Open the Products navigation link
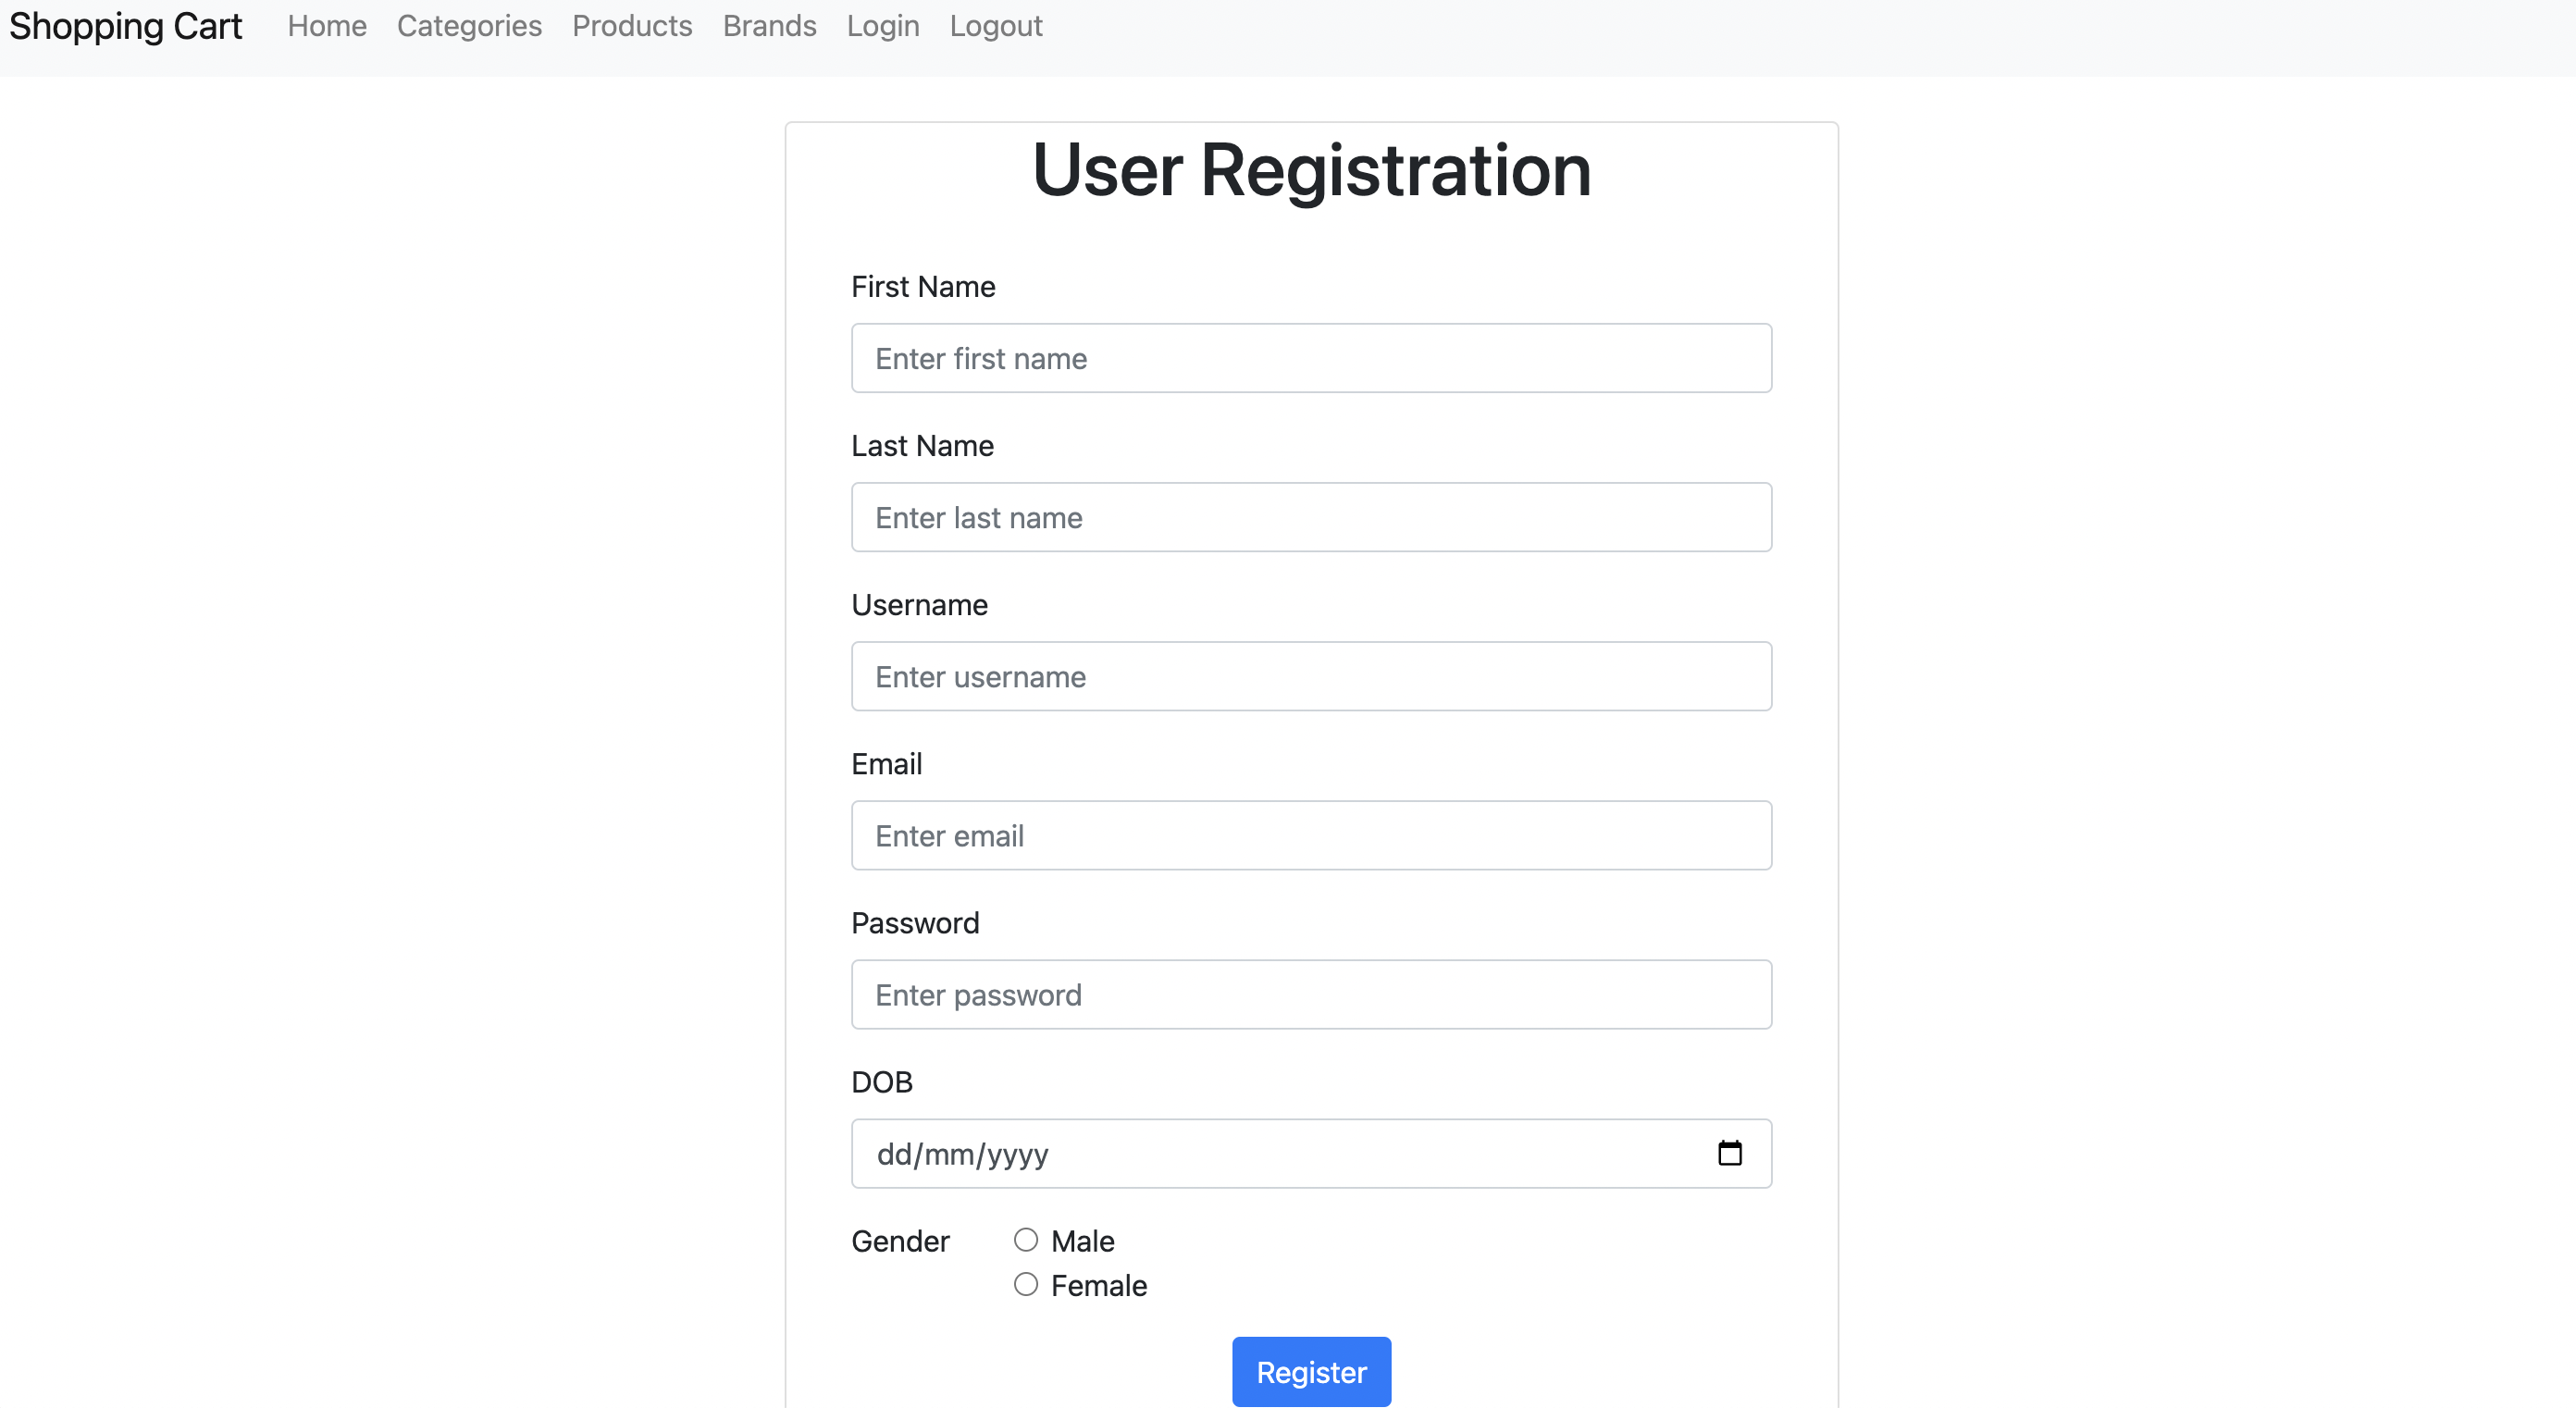This screenshot has height=1408, width=2576. click(632, 26)
